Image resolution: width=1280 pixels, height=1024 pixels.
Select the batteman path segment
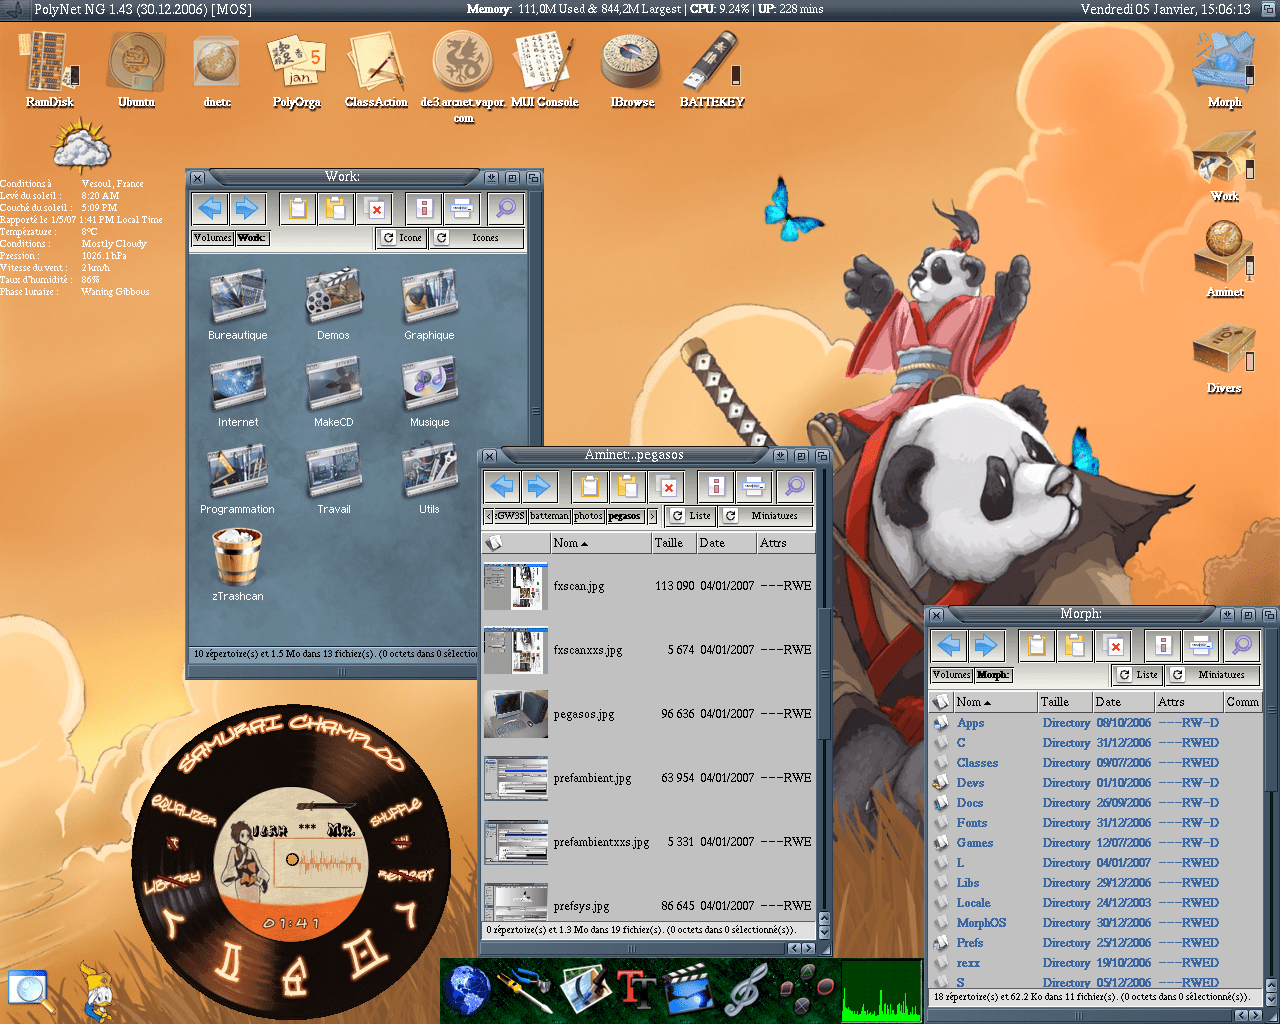tap(549, 516)
